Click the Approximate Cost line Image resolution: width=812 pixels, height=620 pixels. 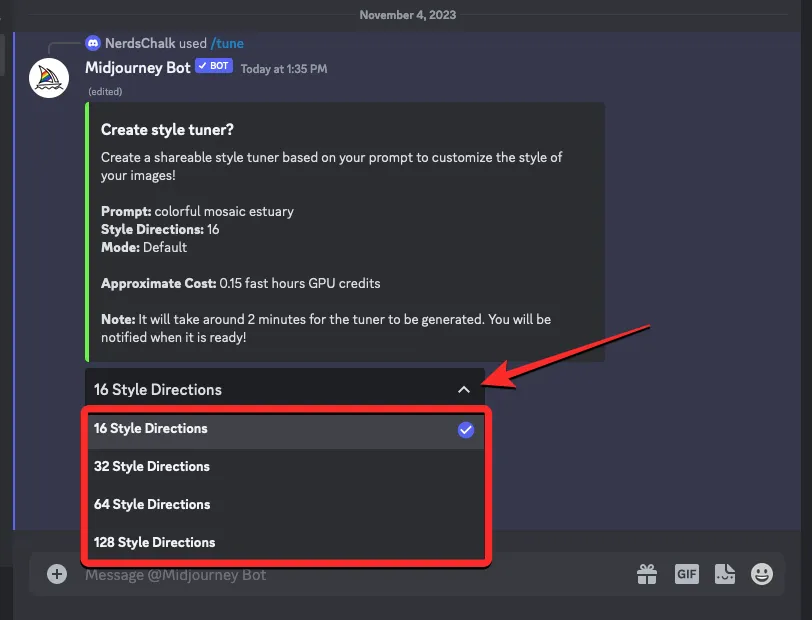click(241, 283)
